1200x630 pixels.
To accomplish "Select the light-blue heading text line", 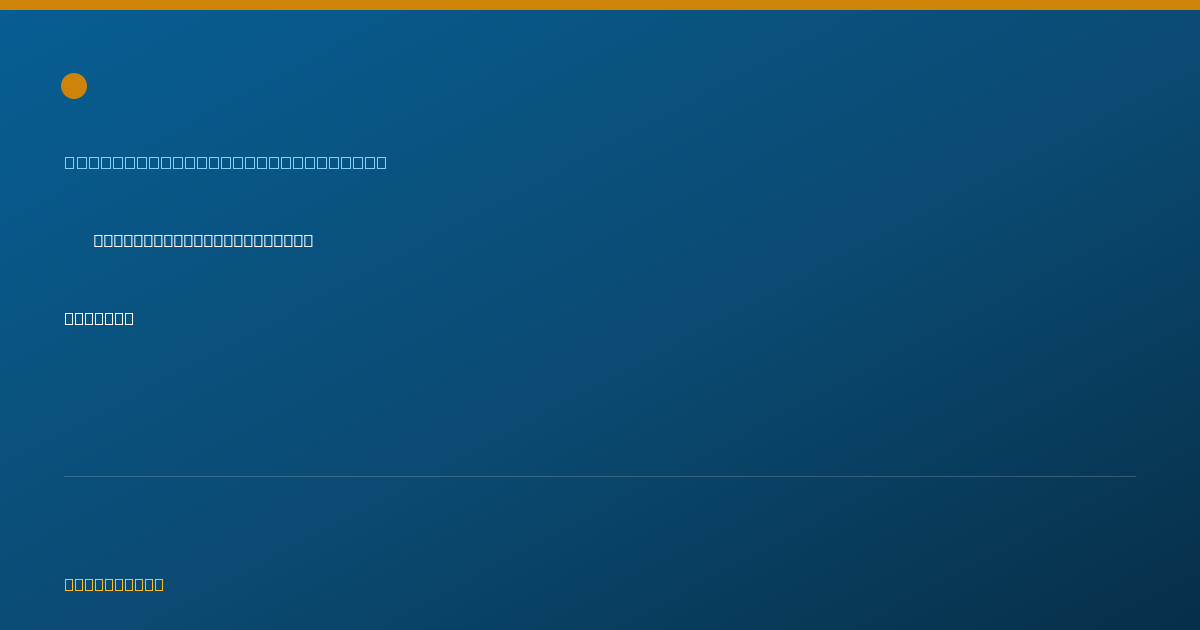I will pyautogui.click(x=226, y=162).
